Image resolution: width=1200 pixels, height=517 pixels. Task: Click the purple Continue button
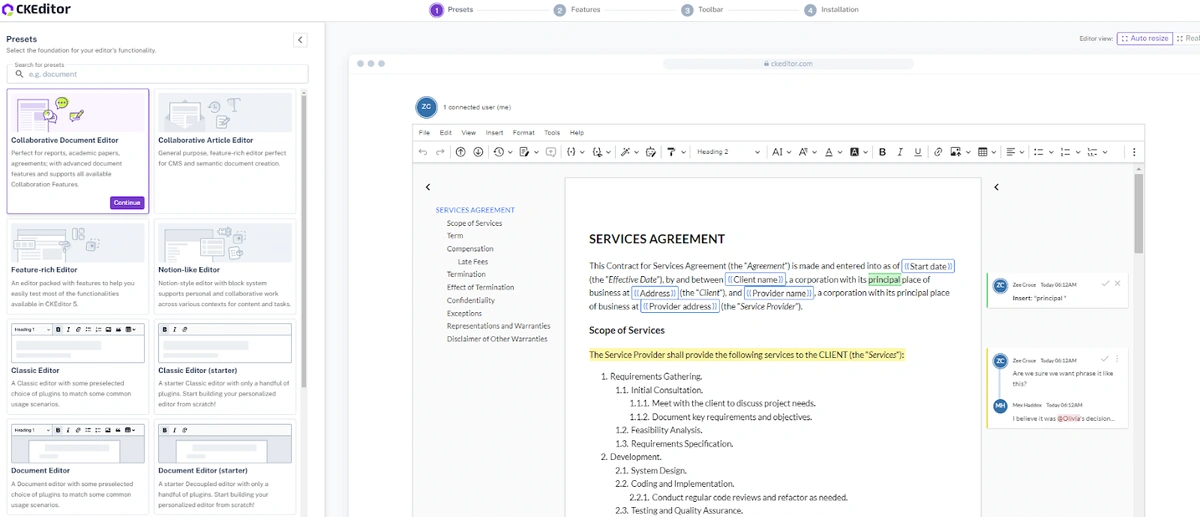(x=127, y=203)
